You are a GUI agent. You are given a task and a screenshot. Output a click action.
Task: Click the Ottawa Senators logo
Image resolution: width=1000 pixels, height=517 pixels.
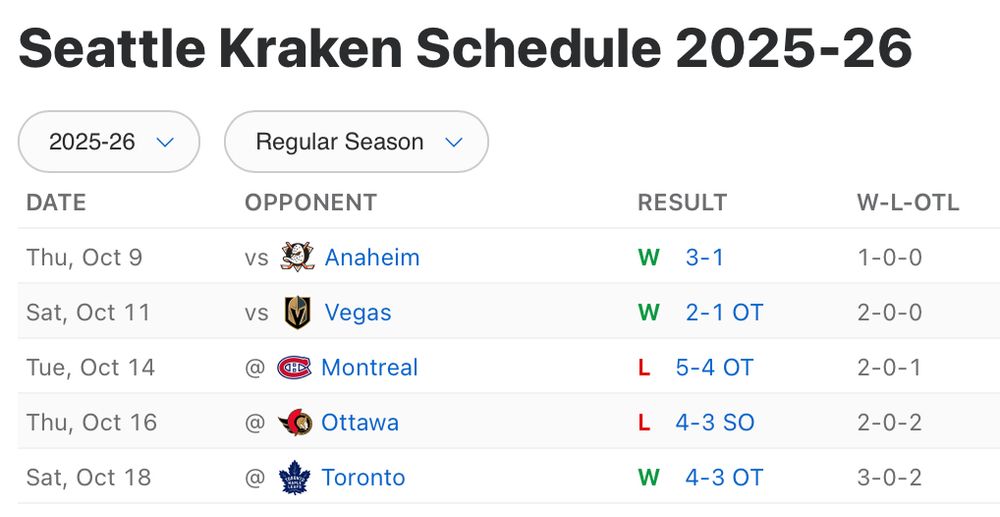[295, 422]
